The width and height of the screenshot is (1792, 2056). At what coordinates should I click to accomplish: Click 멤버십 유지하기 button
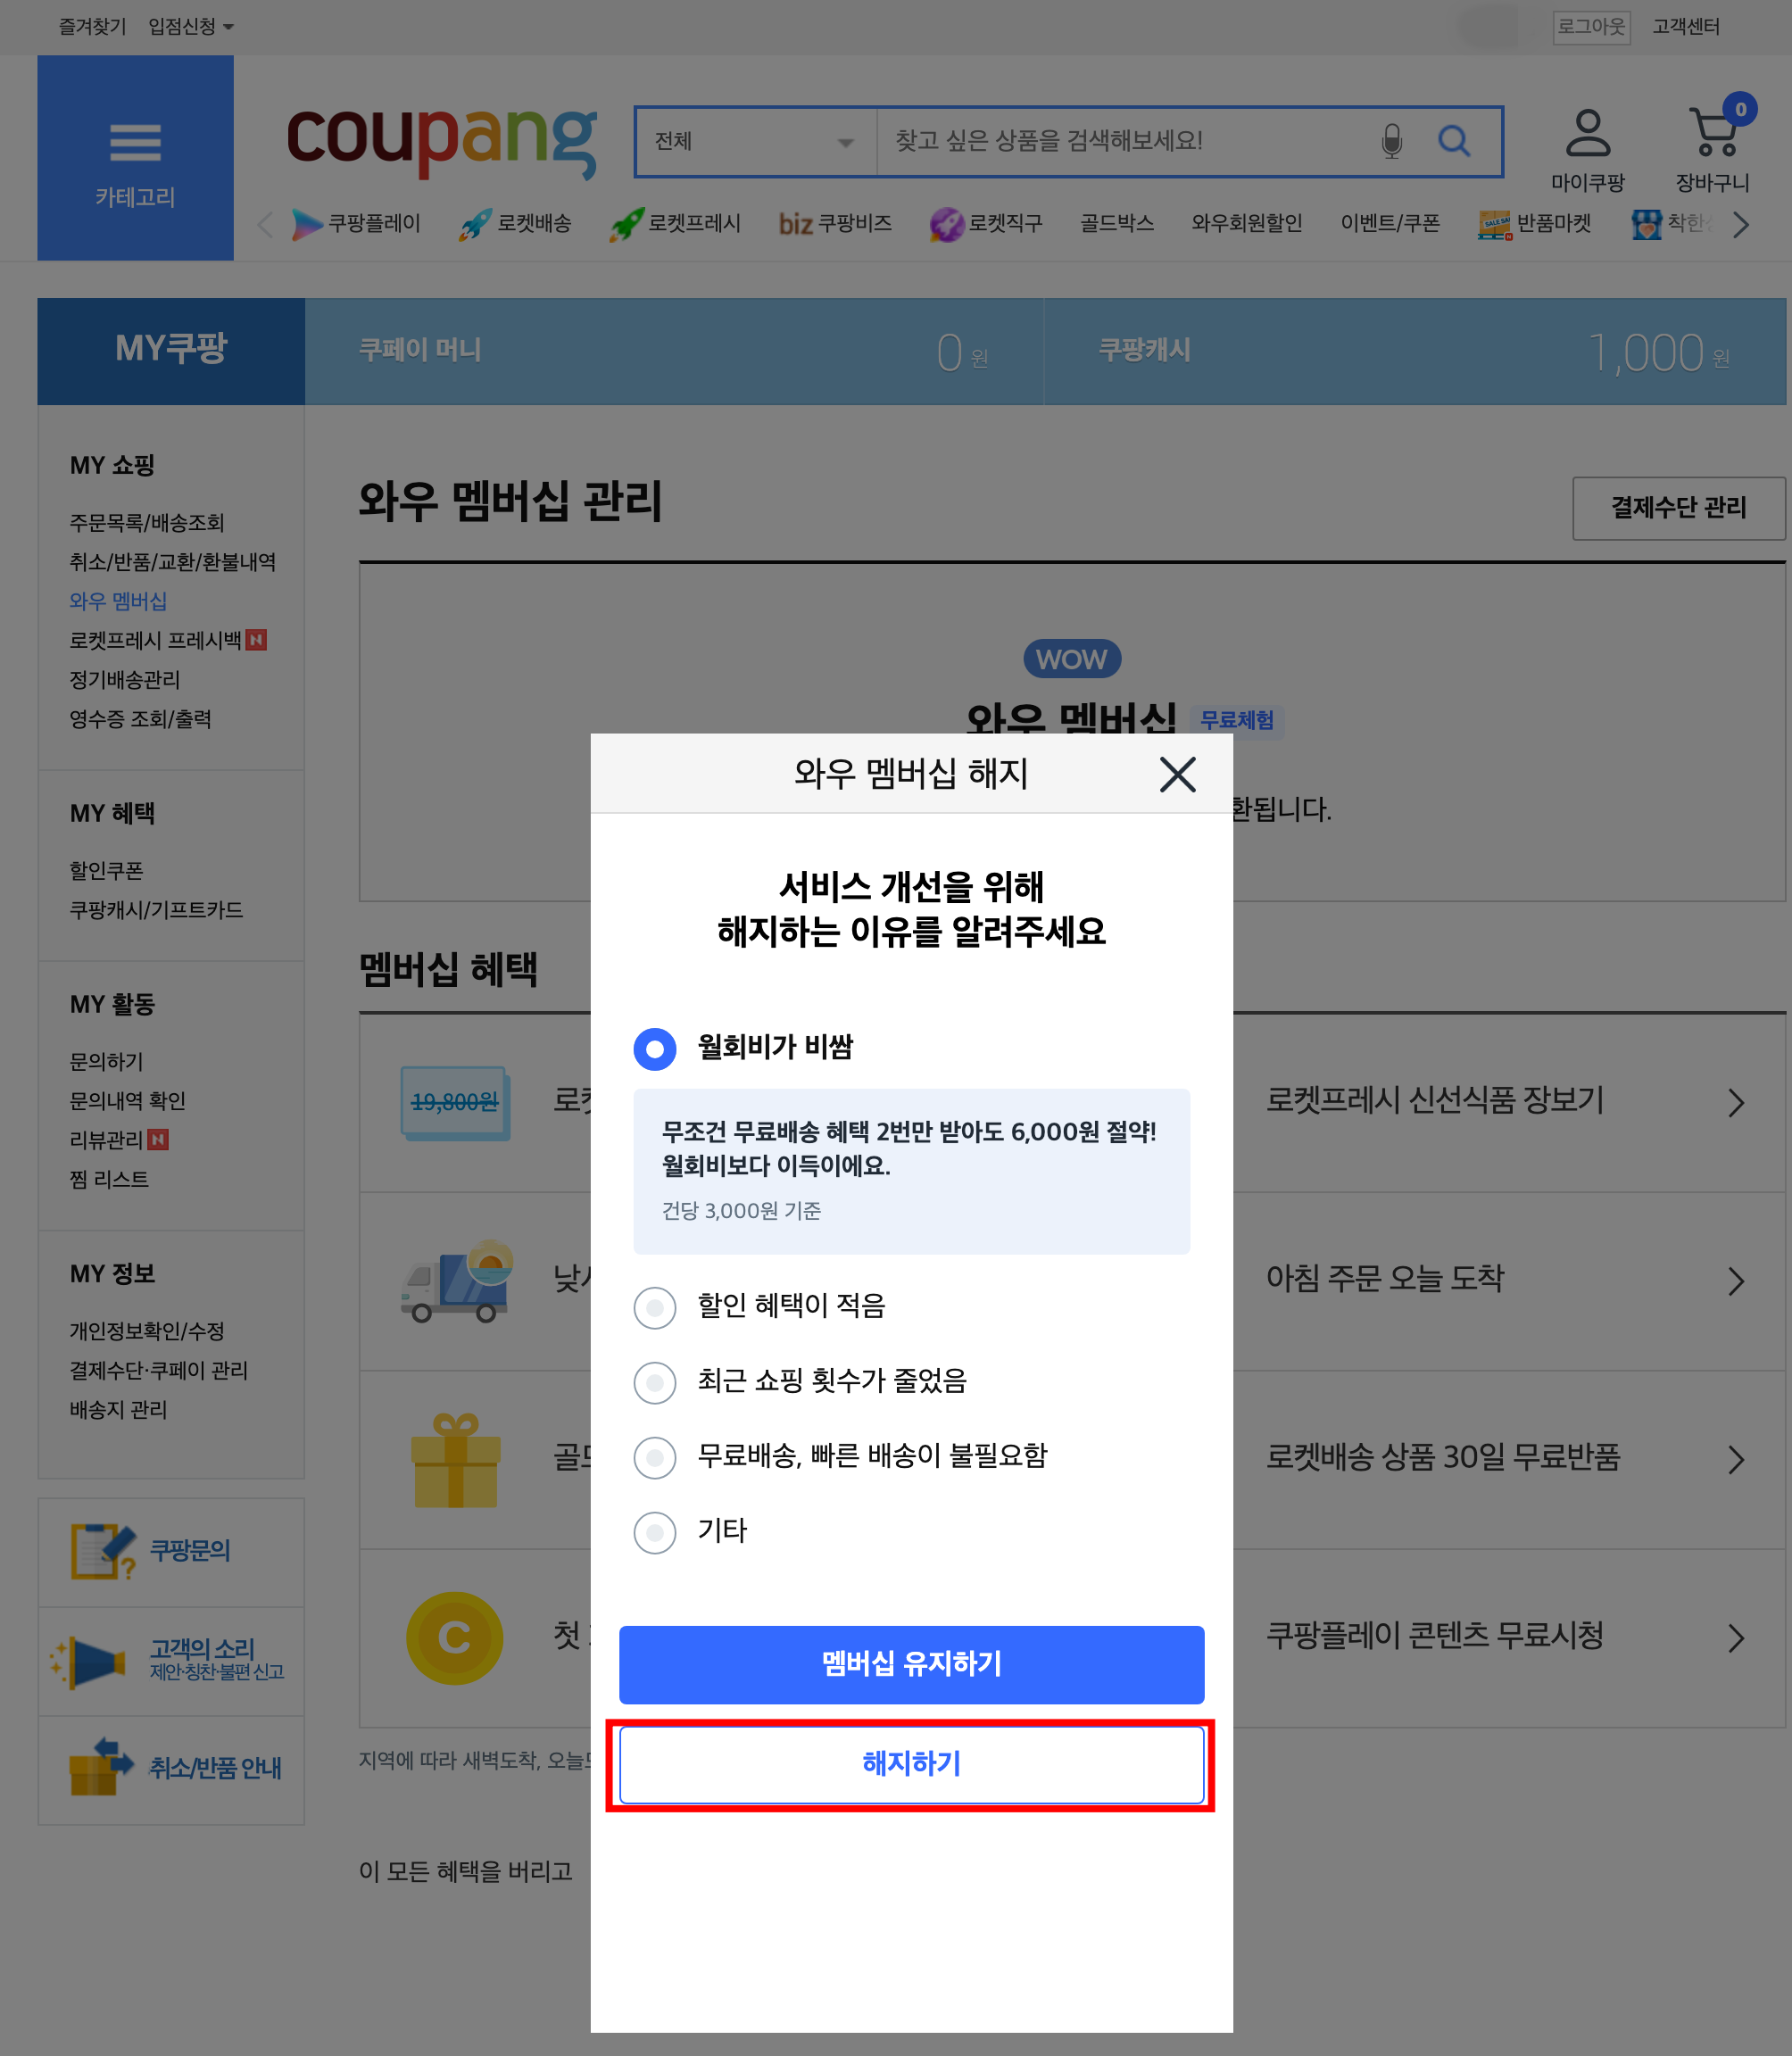click(x=911, y=1664)
